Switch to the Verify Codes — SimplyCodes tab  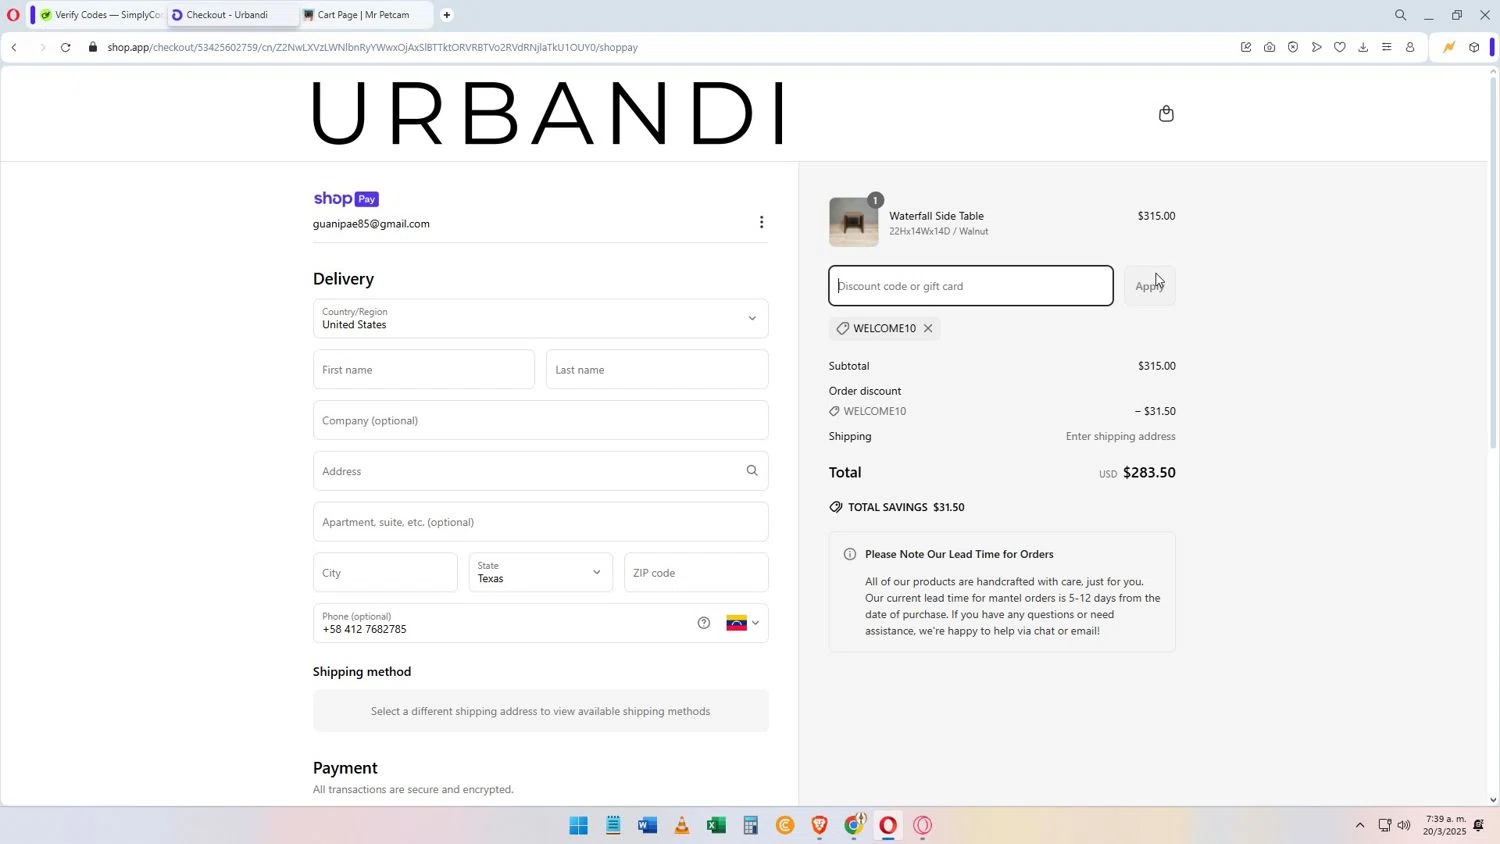[x=100, y=15]
